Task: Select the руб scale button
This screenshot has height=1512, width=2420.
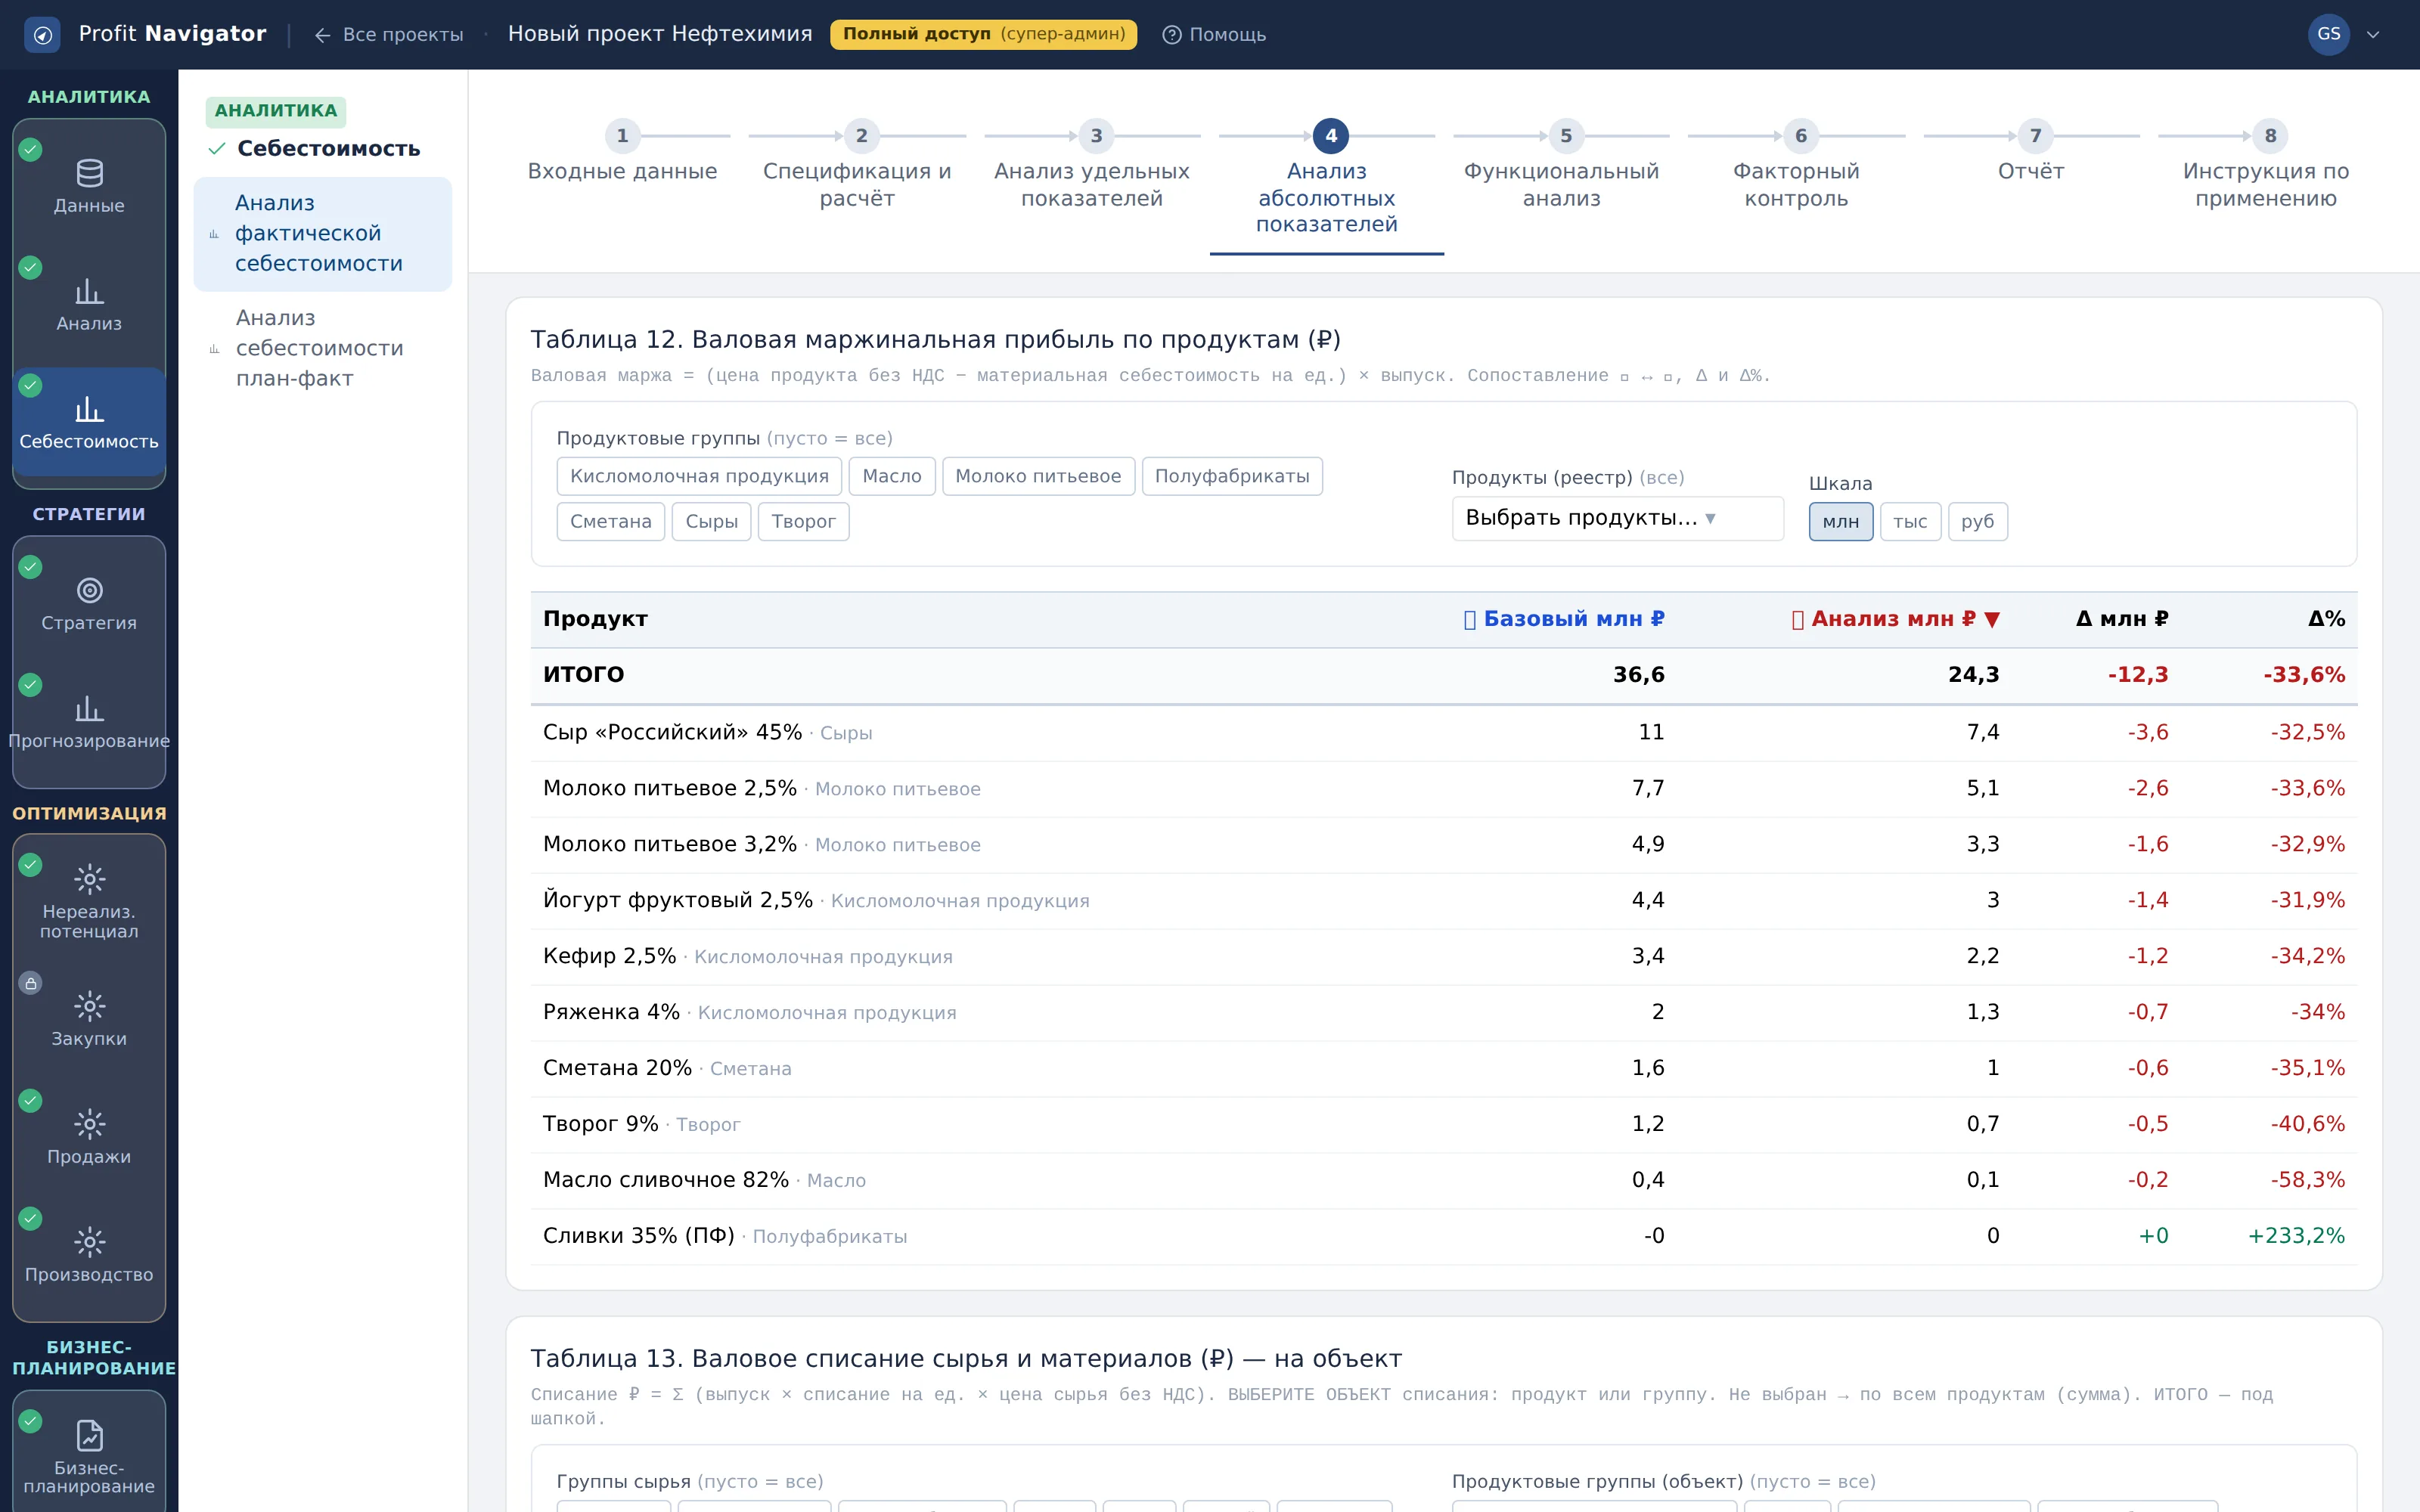Action: point(1977,521)
